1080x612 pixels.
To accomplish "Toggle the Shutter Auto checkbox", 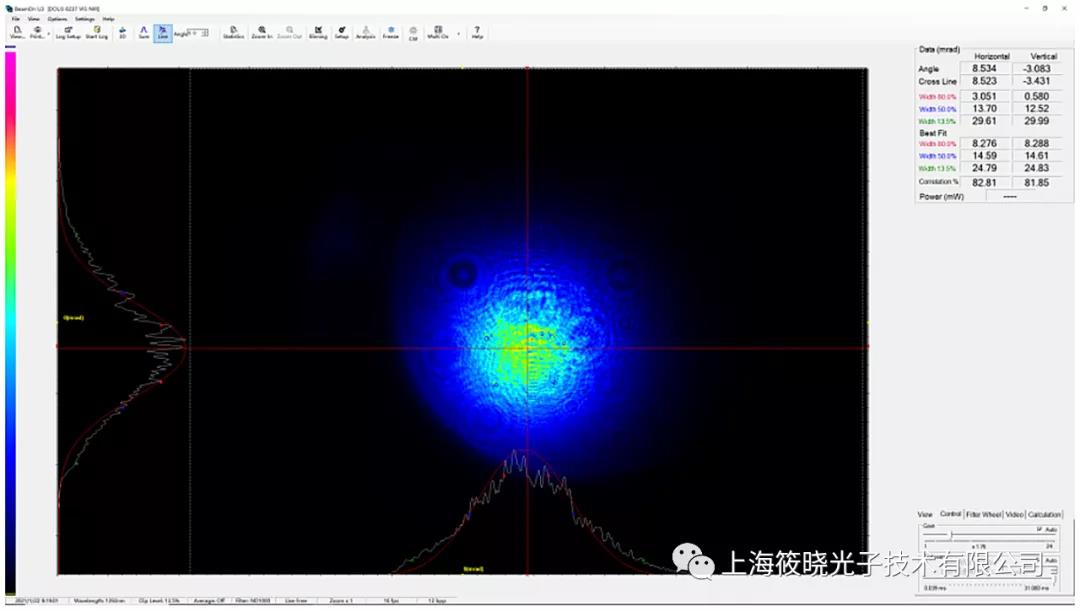I will coord(1040,560).
